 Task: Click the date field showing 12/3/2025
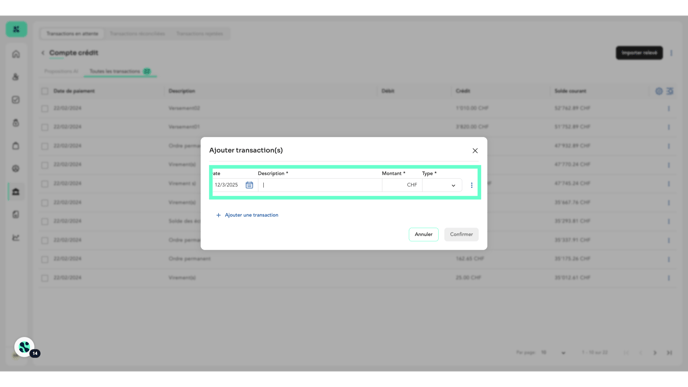(x=227, y=185)
